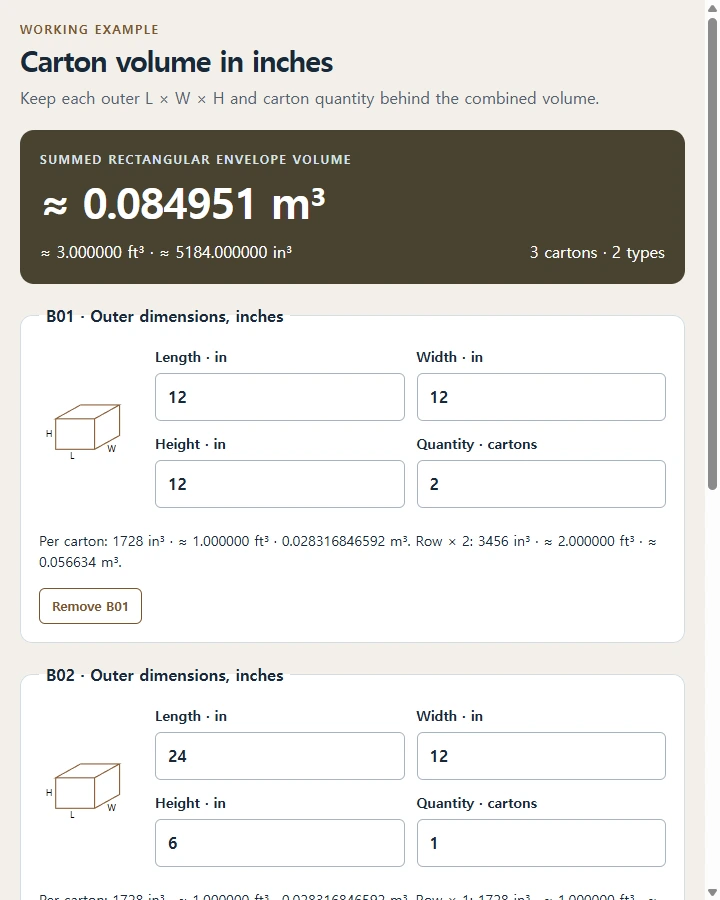Click the B02 'Height · in' label
720x900 pixels.
pyautogui.click(x=190, y=803)
